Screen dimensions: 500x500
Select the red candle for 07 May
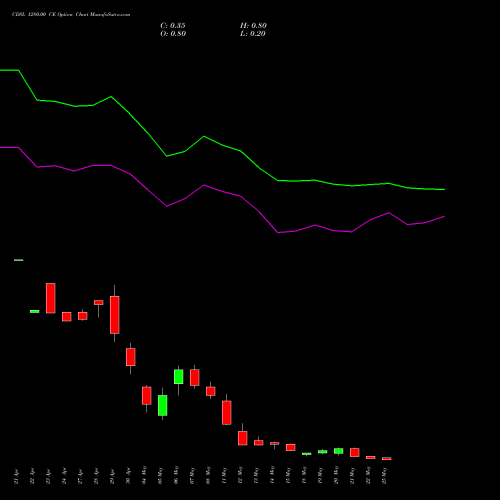click(x=195, y=377)
